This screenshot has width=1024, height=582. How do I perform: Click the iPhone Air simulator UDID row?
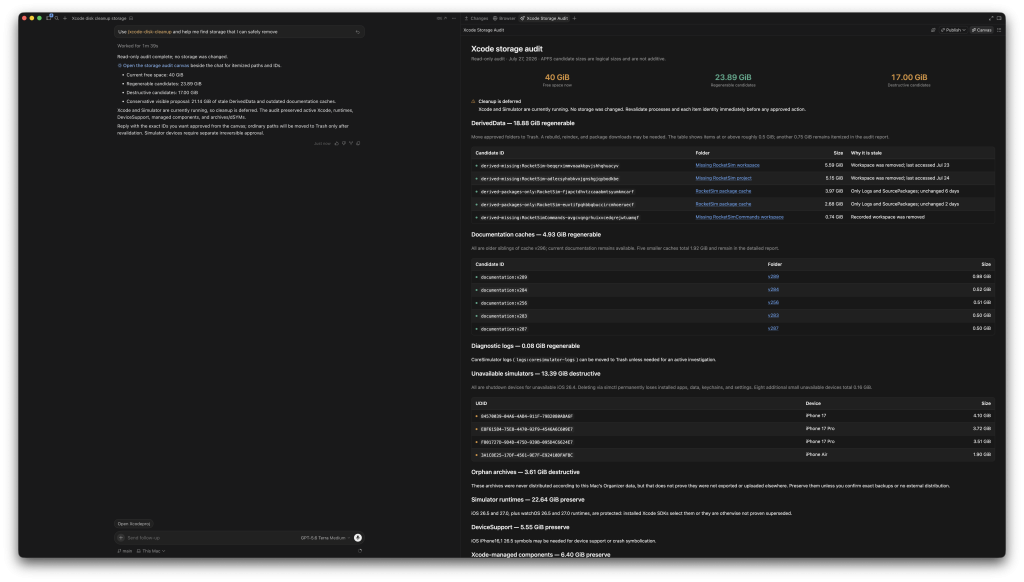[x=733, y=455]
